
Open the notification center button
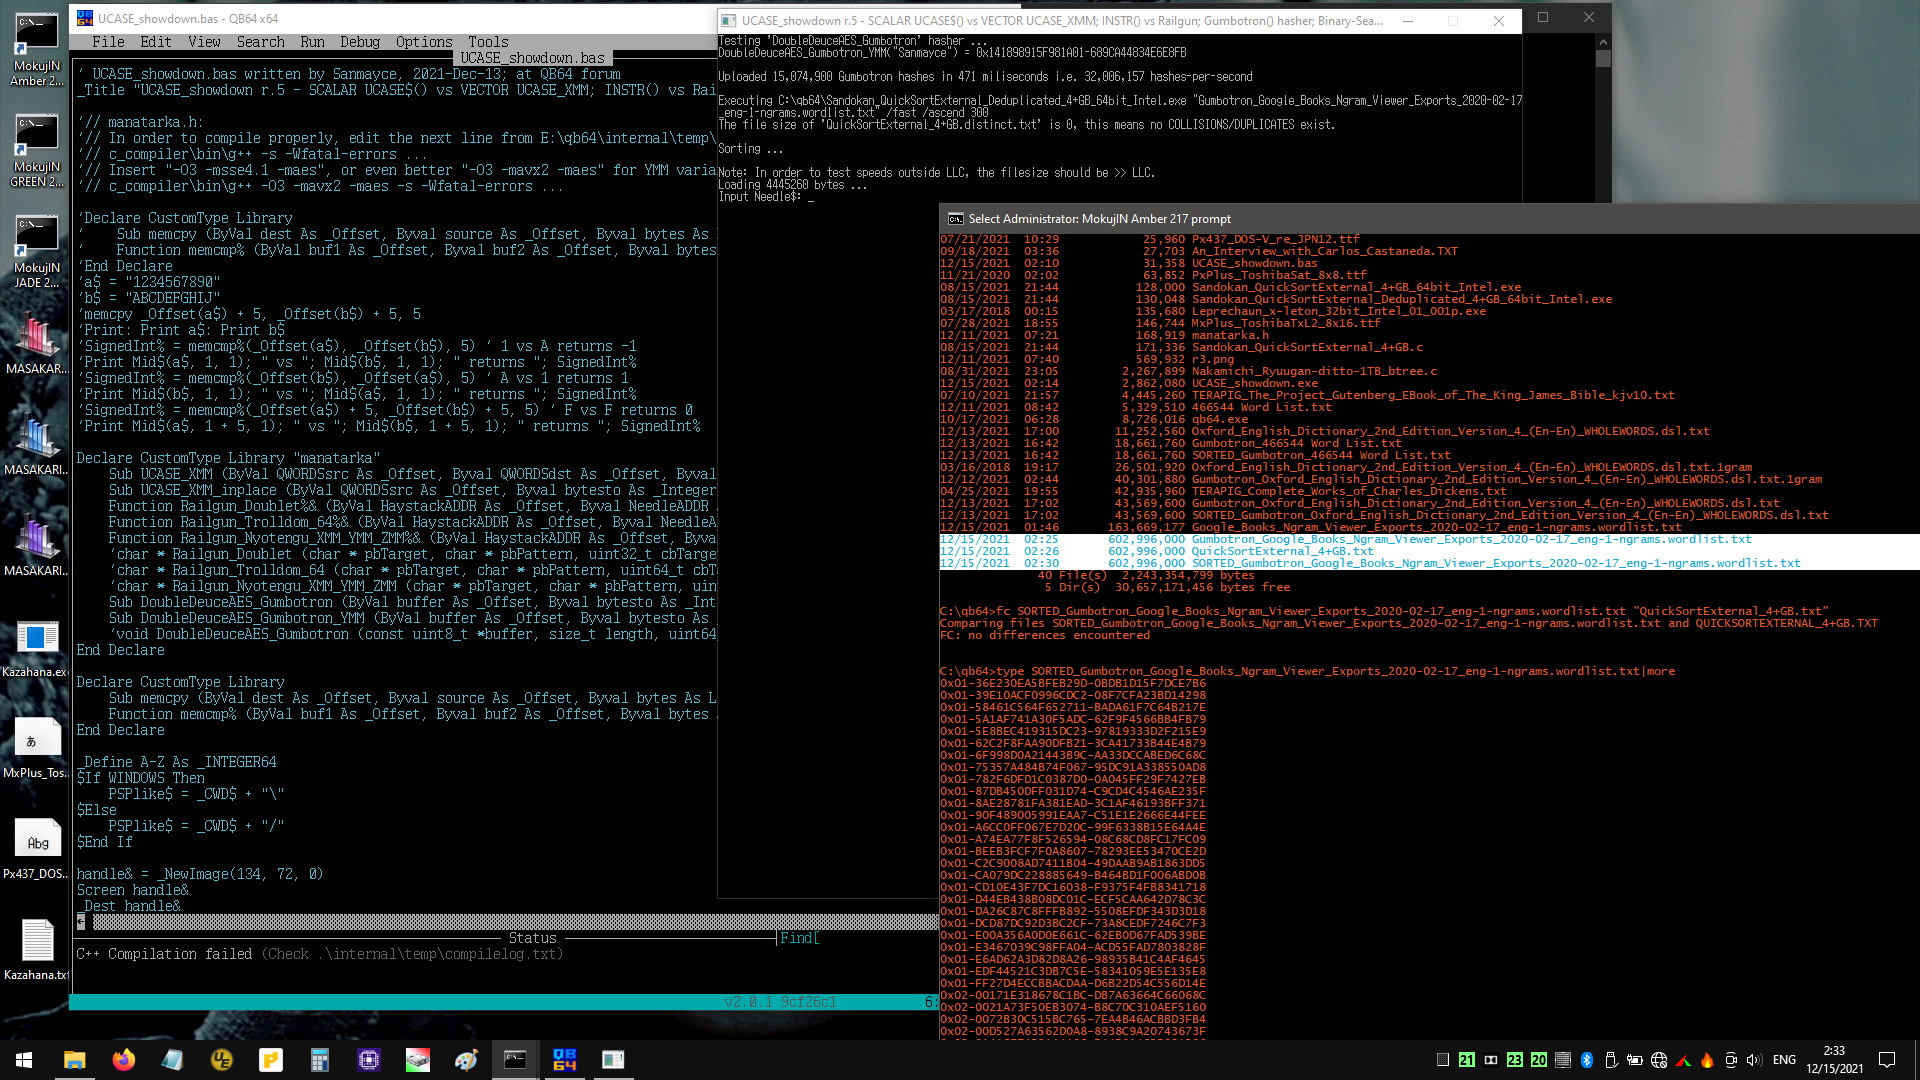pyautogui.click(x=1887, y=1060)
